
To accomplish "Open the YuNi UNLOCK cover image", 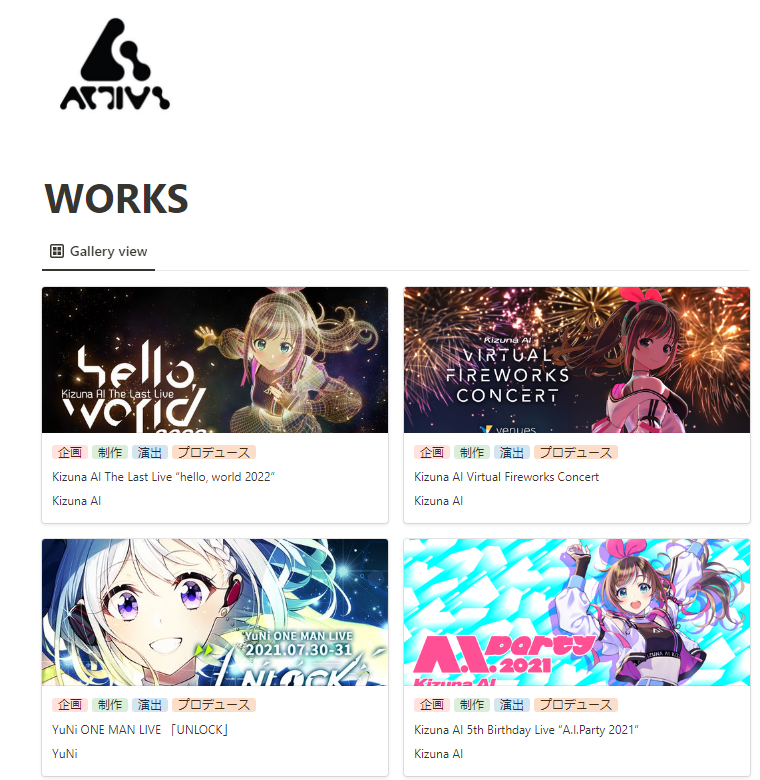I will pos(215,612).
